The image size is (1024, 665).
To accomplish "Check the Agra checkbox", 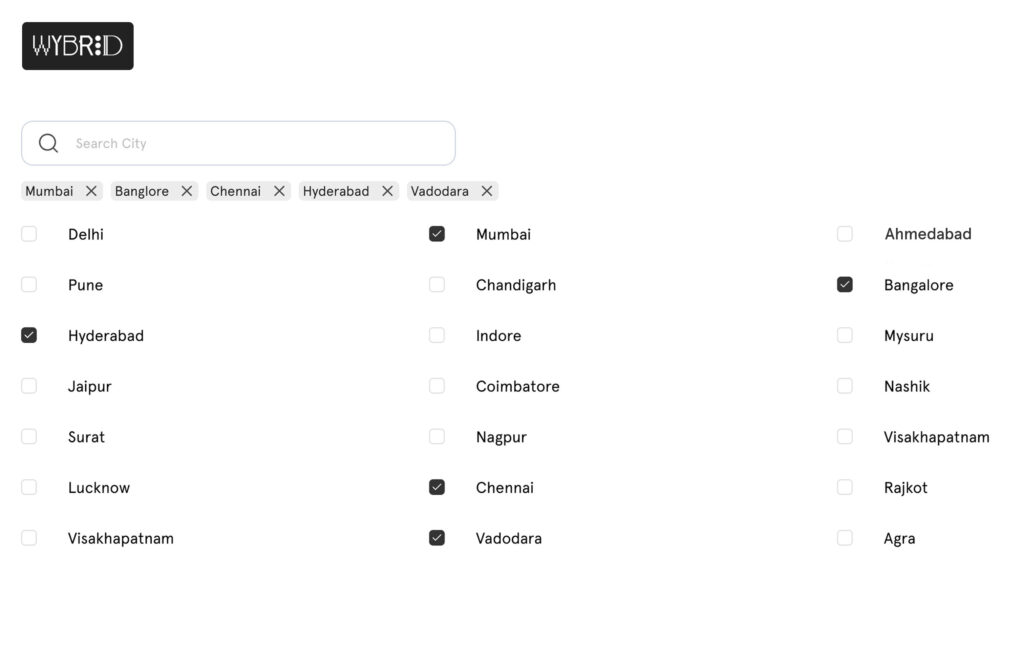I will 845,538.
